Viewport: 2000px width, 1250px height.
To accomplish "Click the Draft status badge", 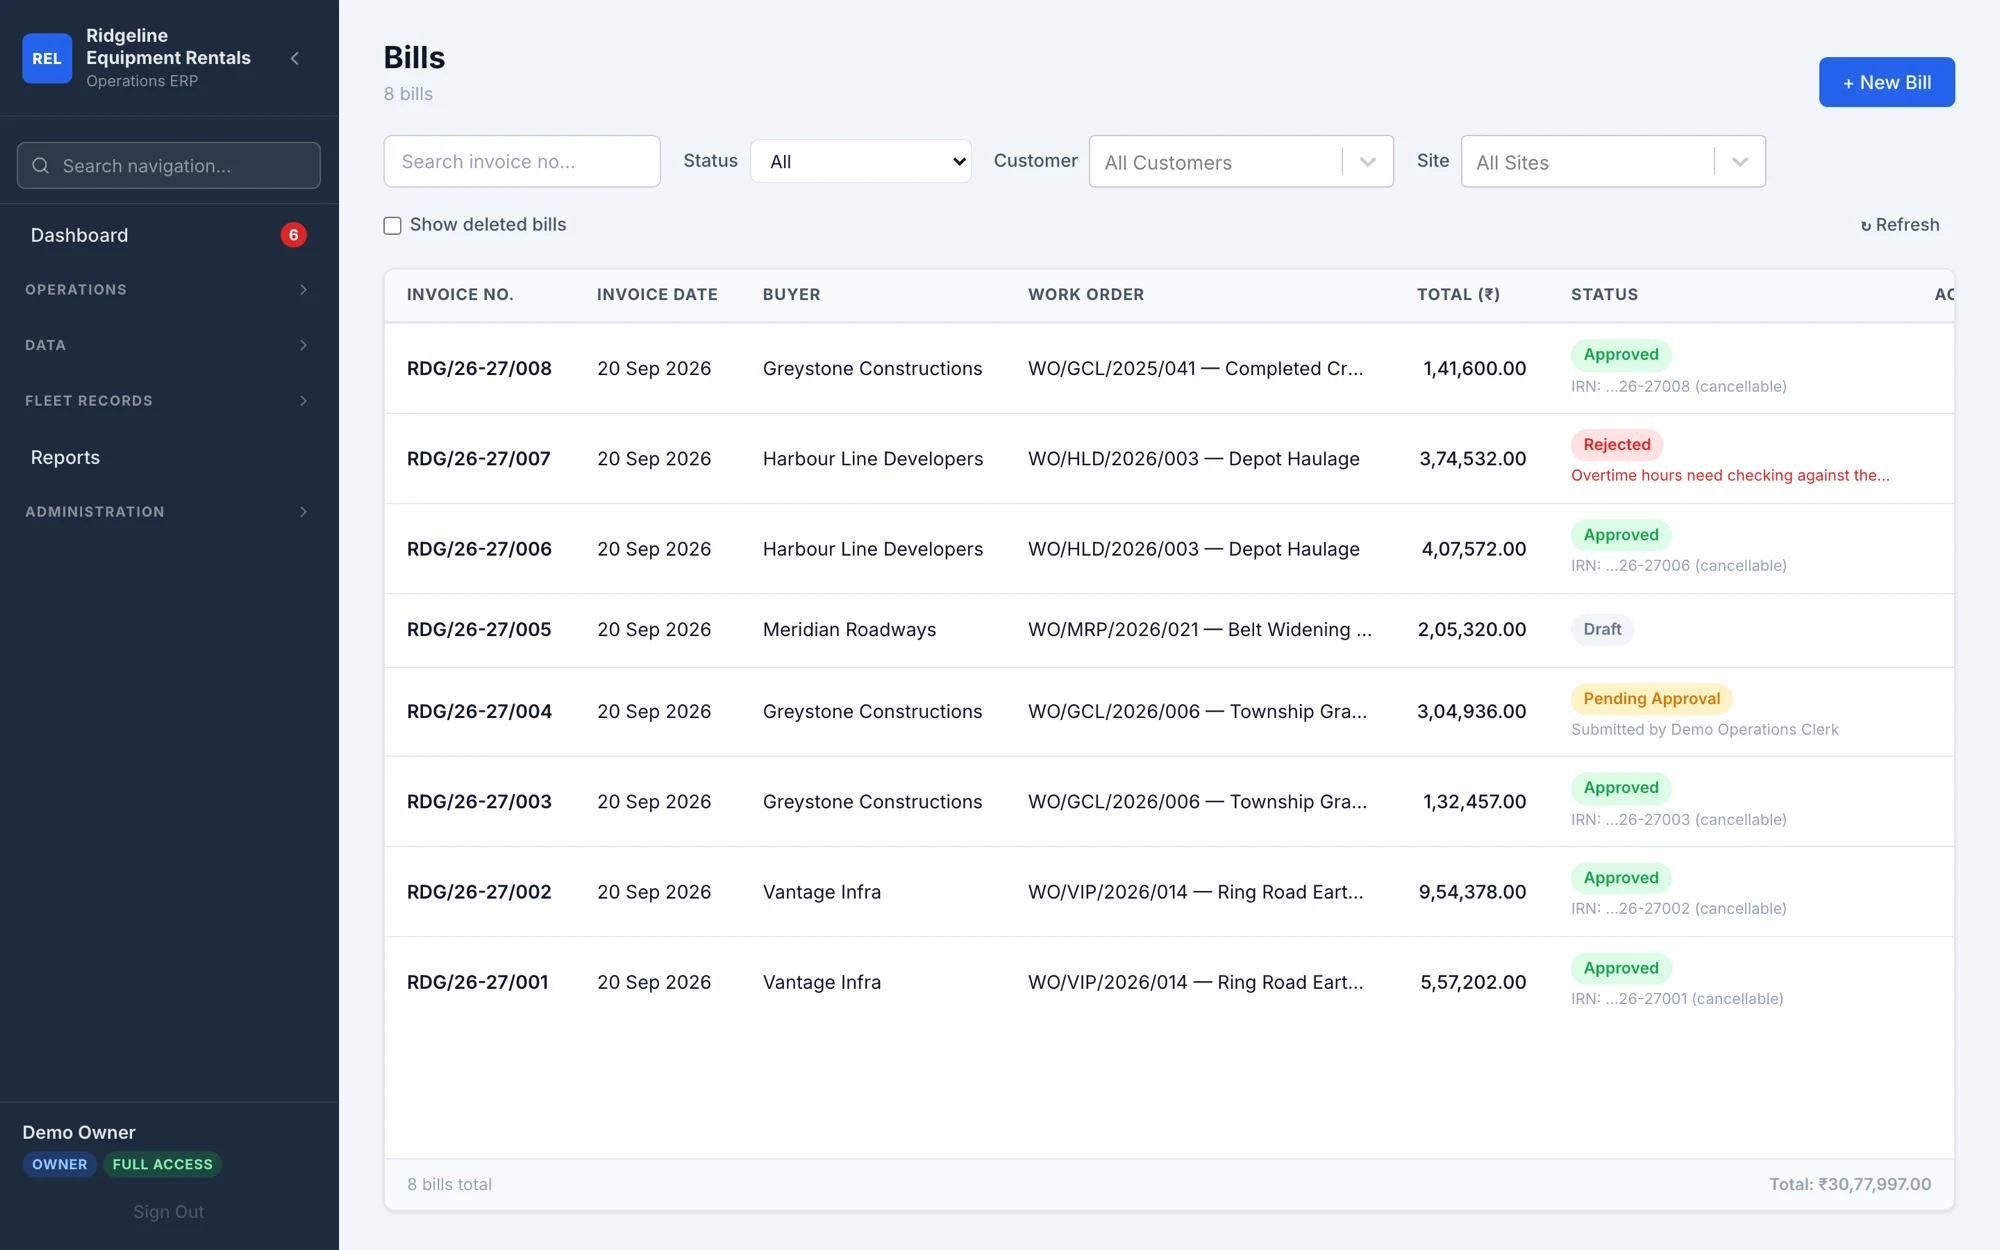I will coord(1602,629).
